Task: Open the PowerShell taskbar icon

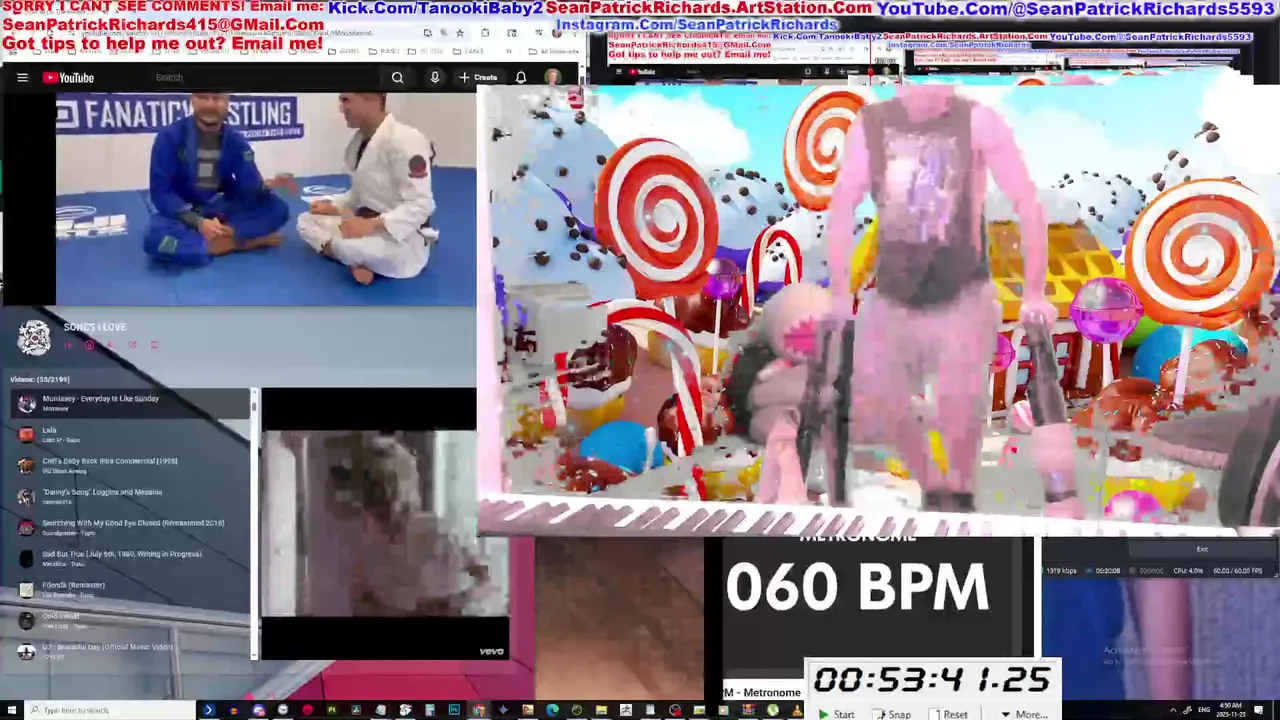Action: (x=208, y=710)
